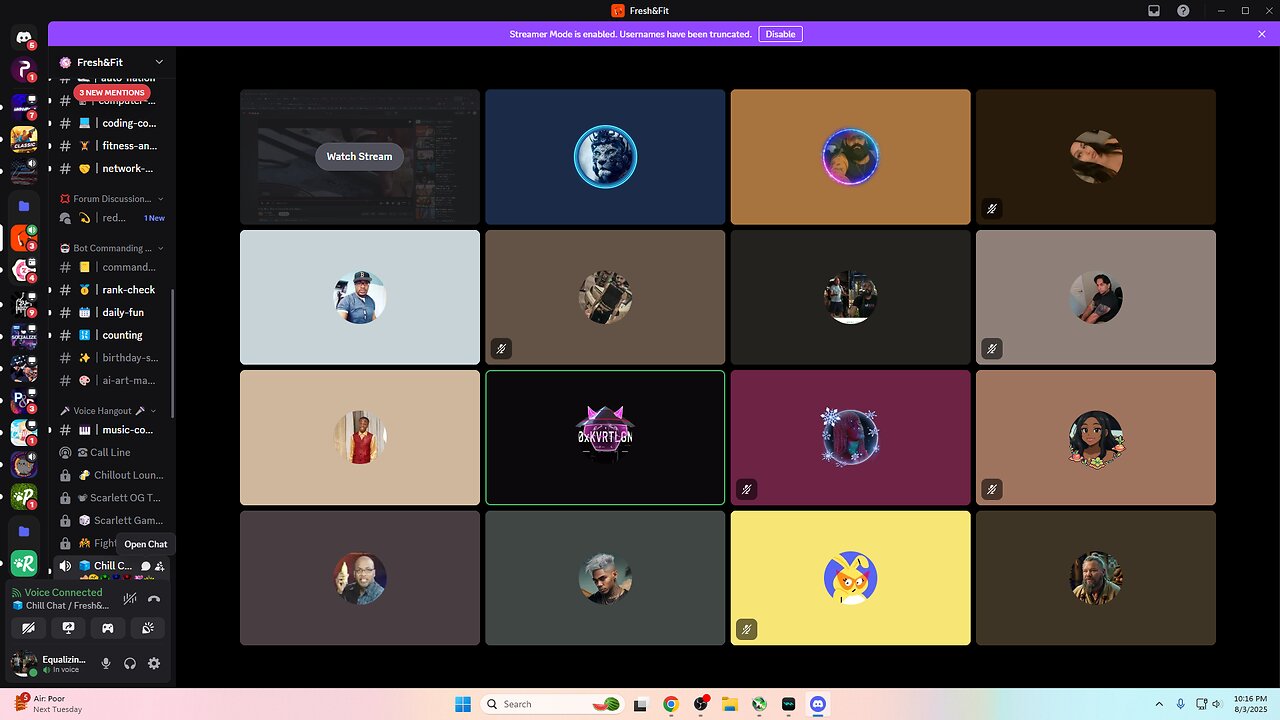Open the purple P server icon
Viewport: 1280px width, 720px height.
coord(24,71)
